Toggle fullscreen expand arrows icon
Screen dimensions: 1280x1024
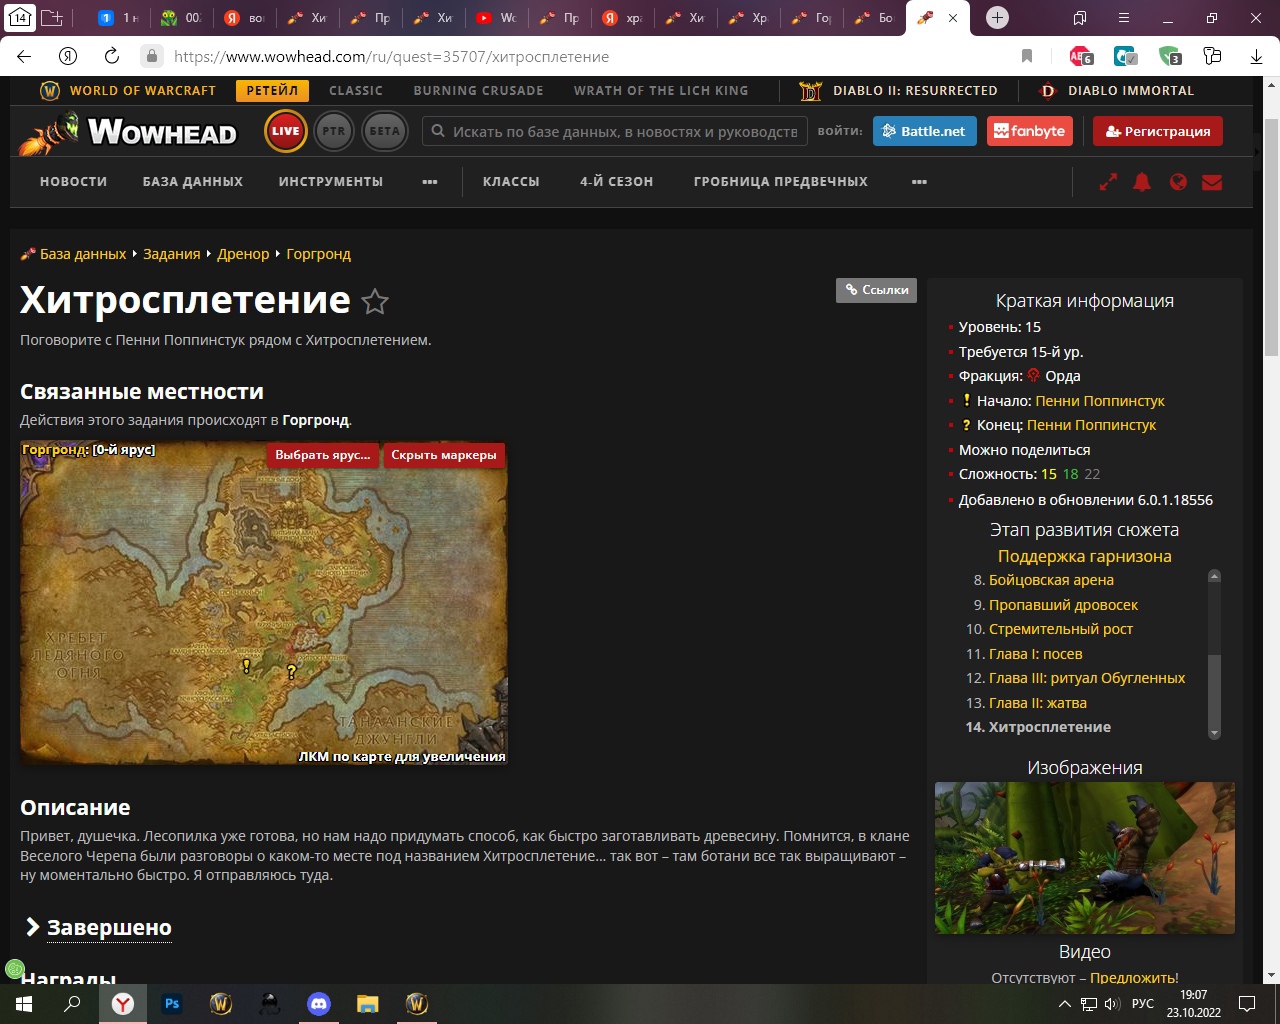pyautogui.click(x=1108, y=182)
